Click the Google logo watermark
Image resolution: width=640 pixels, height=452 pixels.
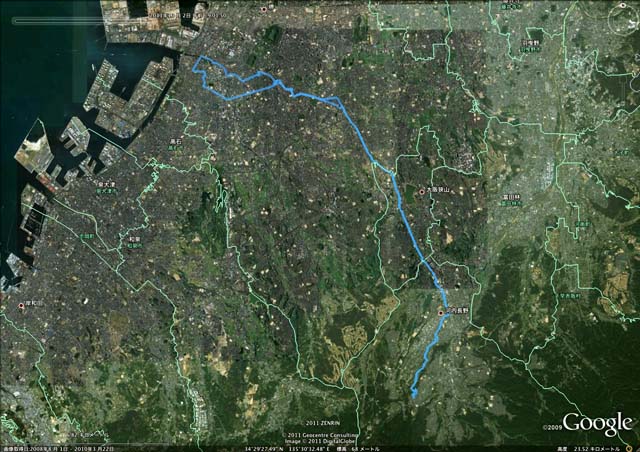(x=596, y=423)
